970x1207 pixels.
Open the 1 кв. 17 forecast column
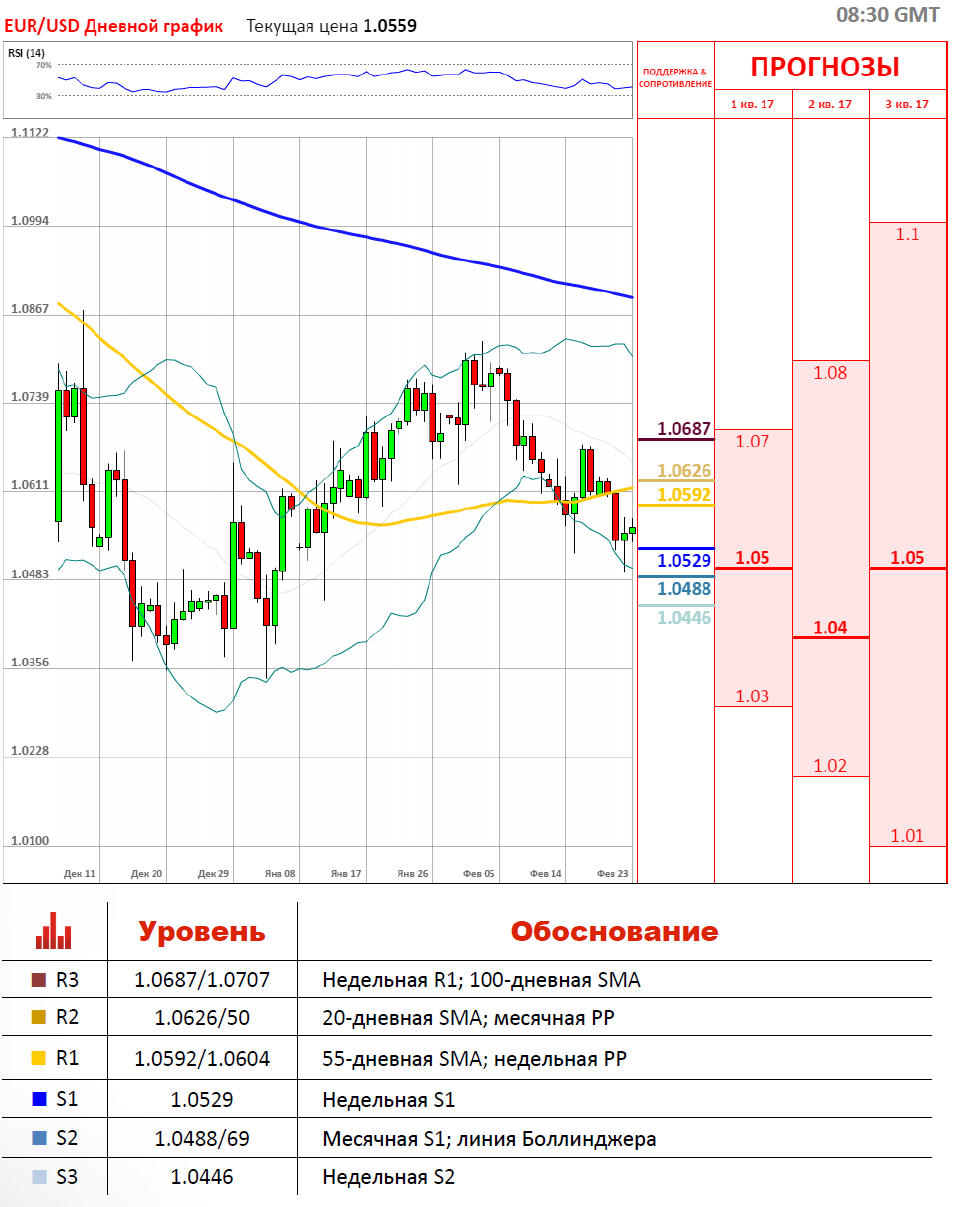click(753, 104)
